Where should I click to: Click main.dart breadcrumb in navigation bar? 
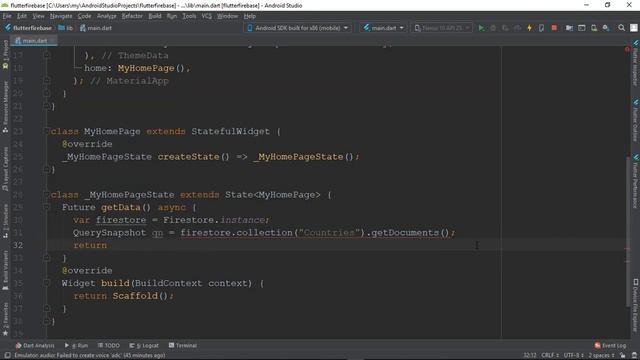tap(96, 28)
